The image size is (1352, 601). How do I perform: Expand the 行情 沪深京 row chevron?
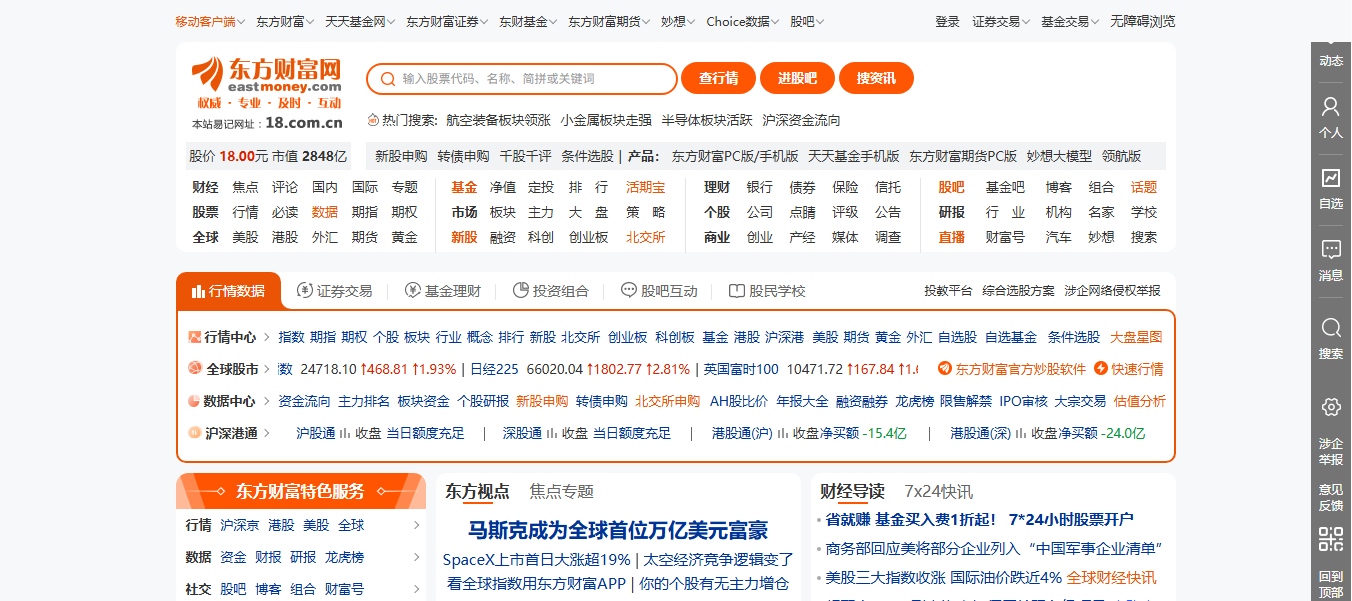(416, 526)
